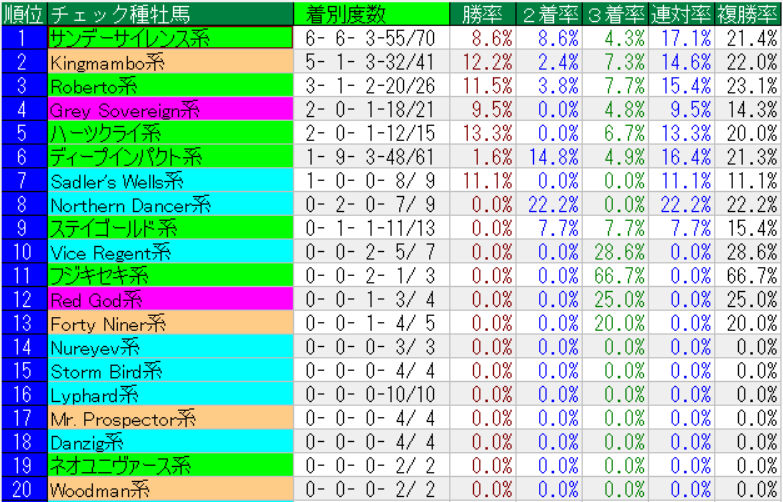Sort by the 連対率 column header
The image size is (783, 502).
coord(682,13)
